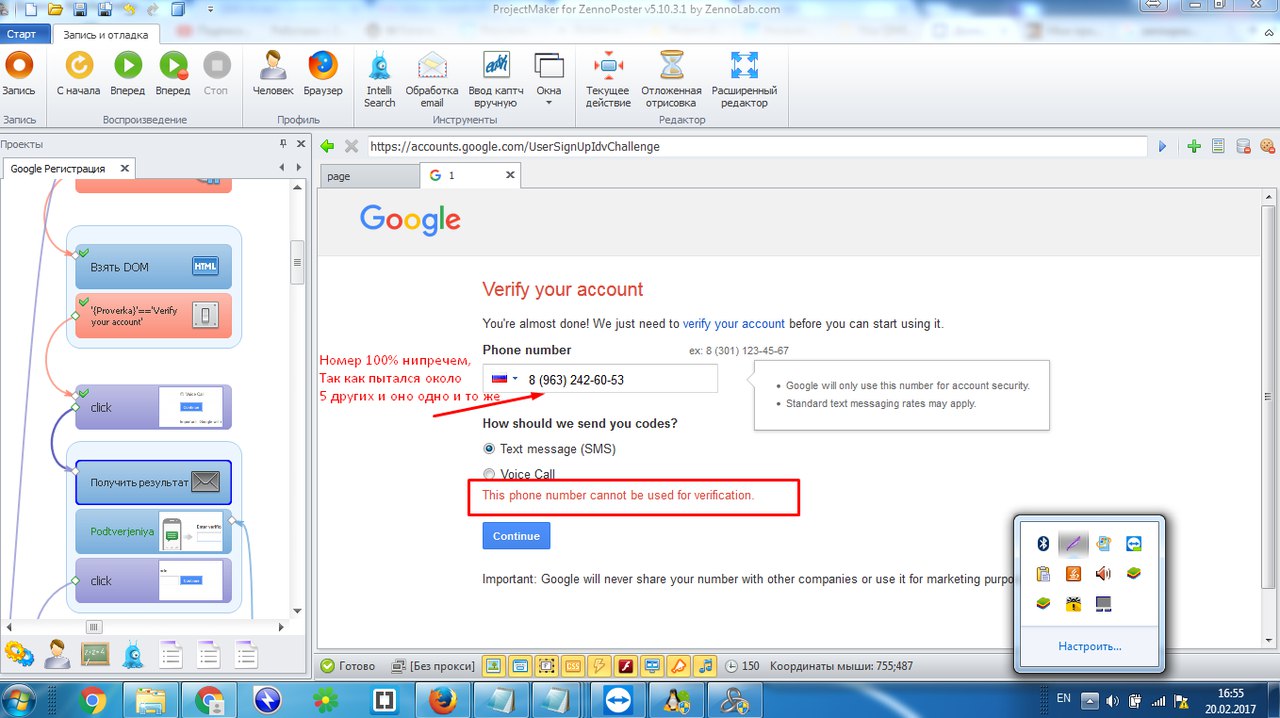This screenshot has width=1280, height=718.
Task: Click the blue go arrow next to address bar
Action: coord(1162,146)
